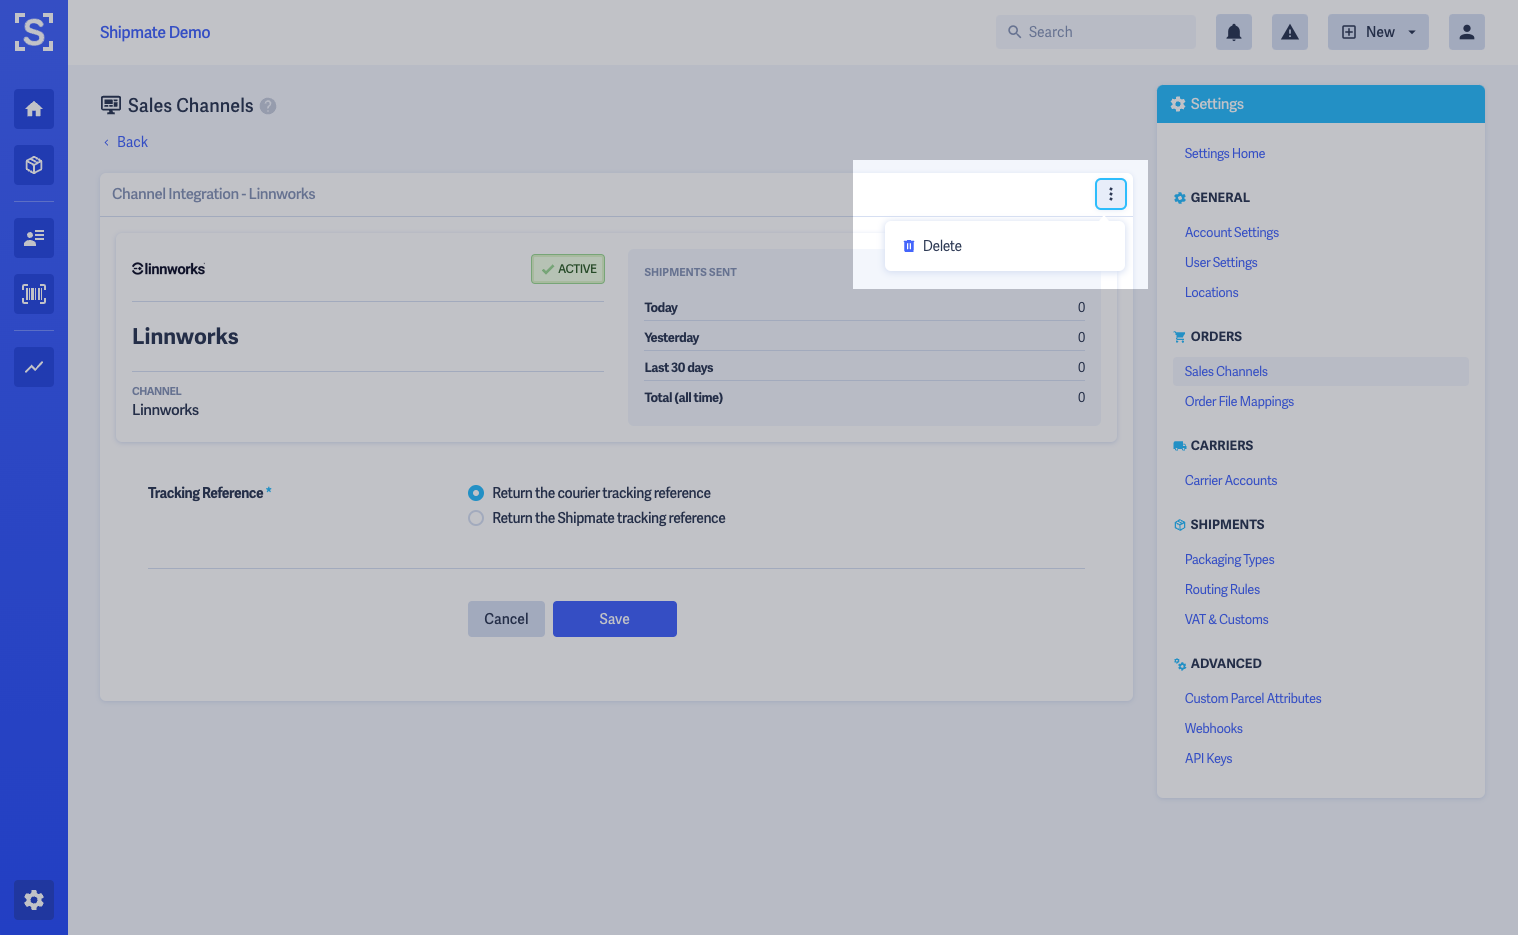Click the Cancel button

(506, 619)
